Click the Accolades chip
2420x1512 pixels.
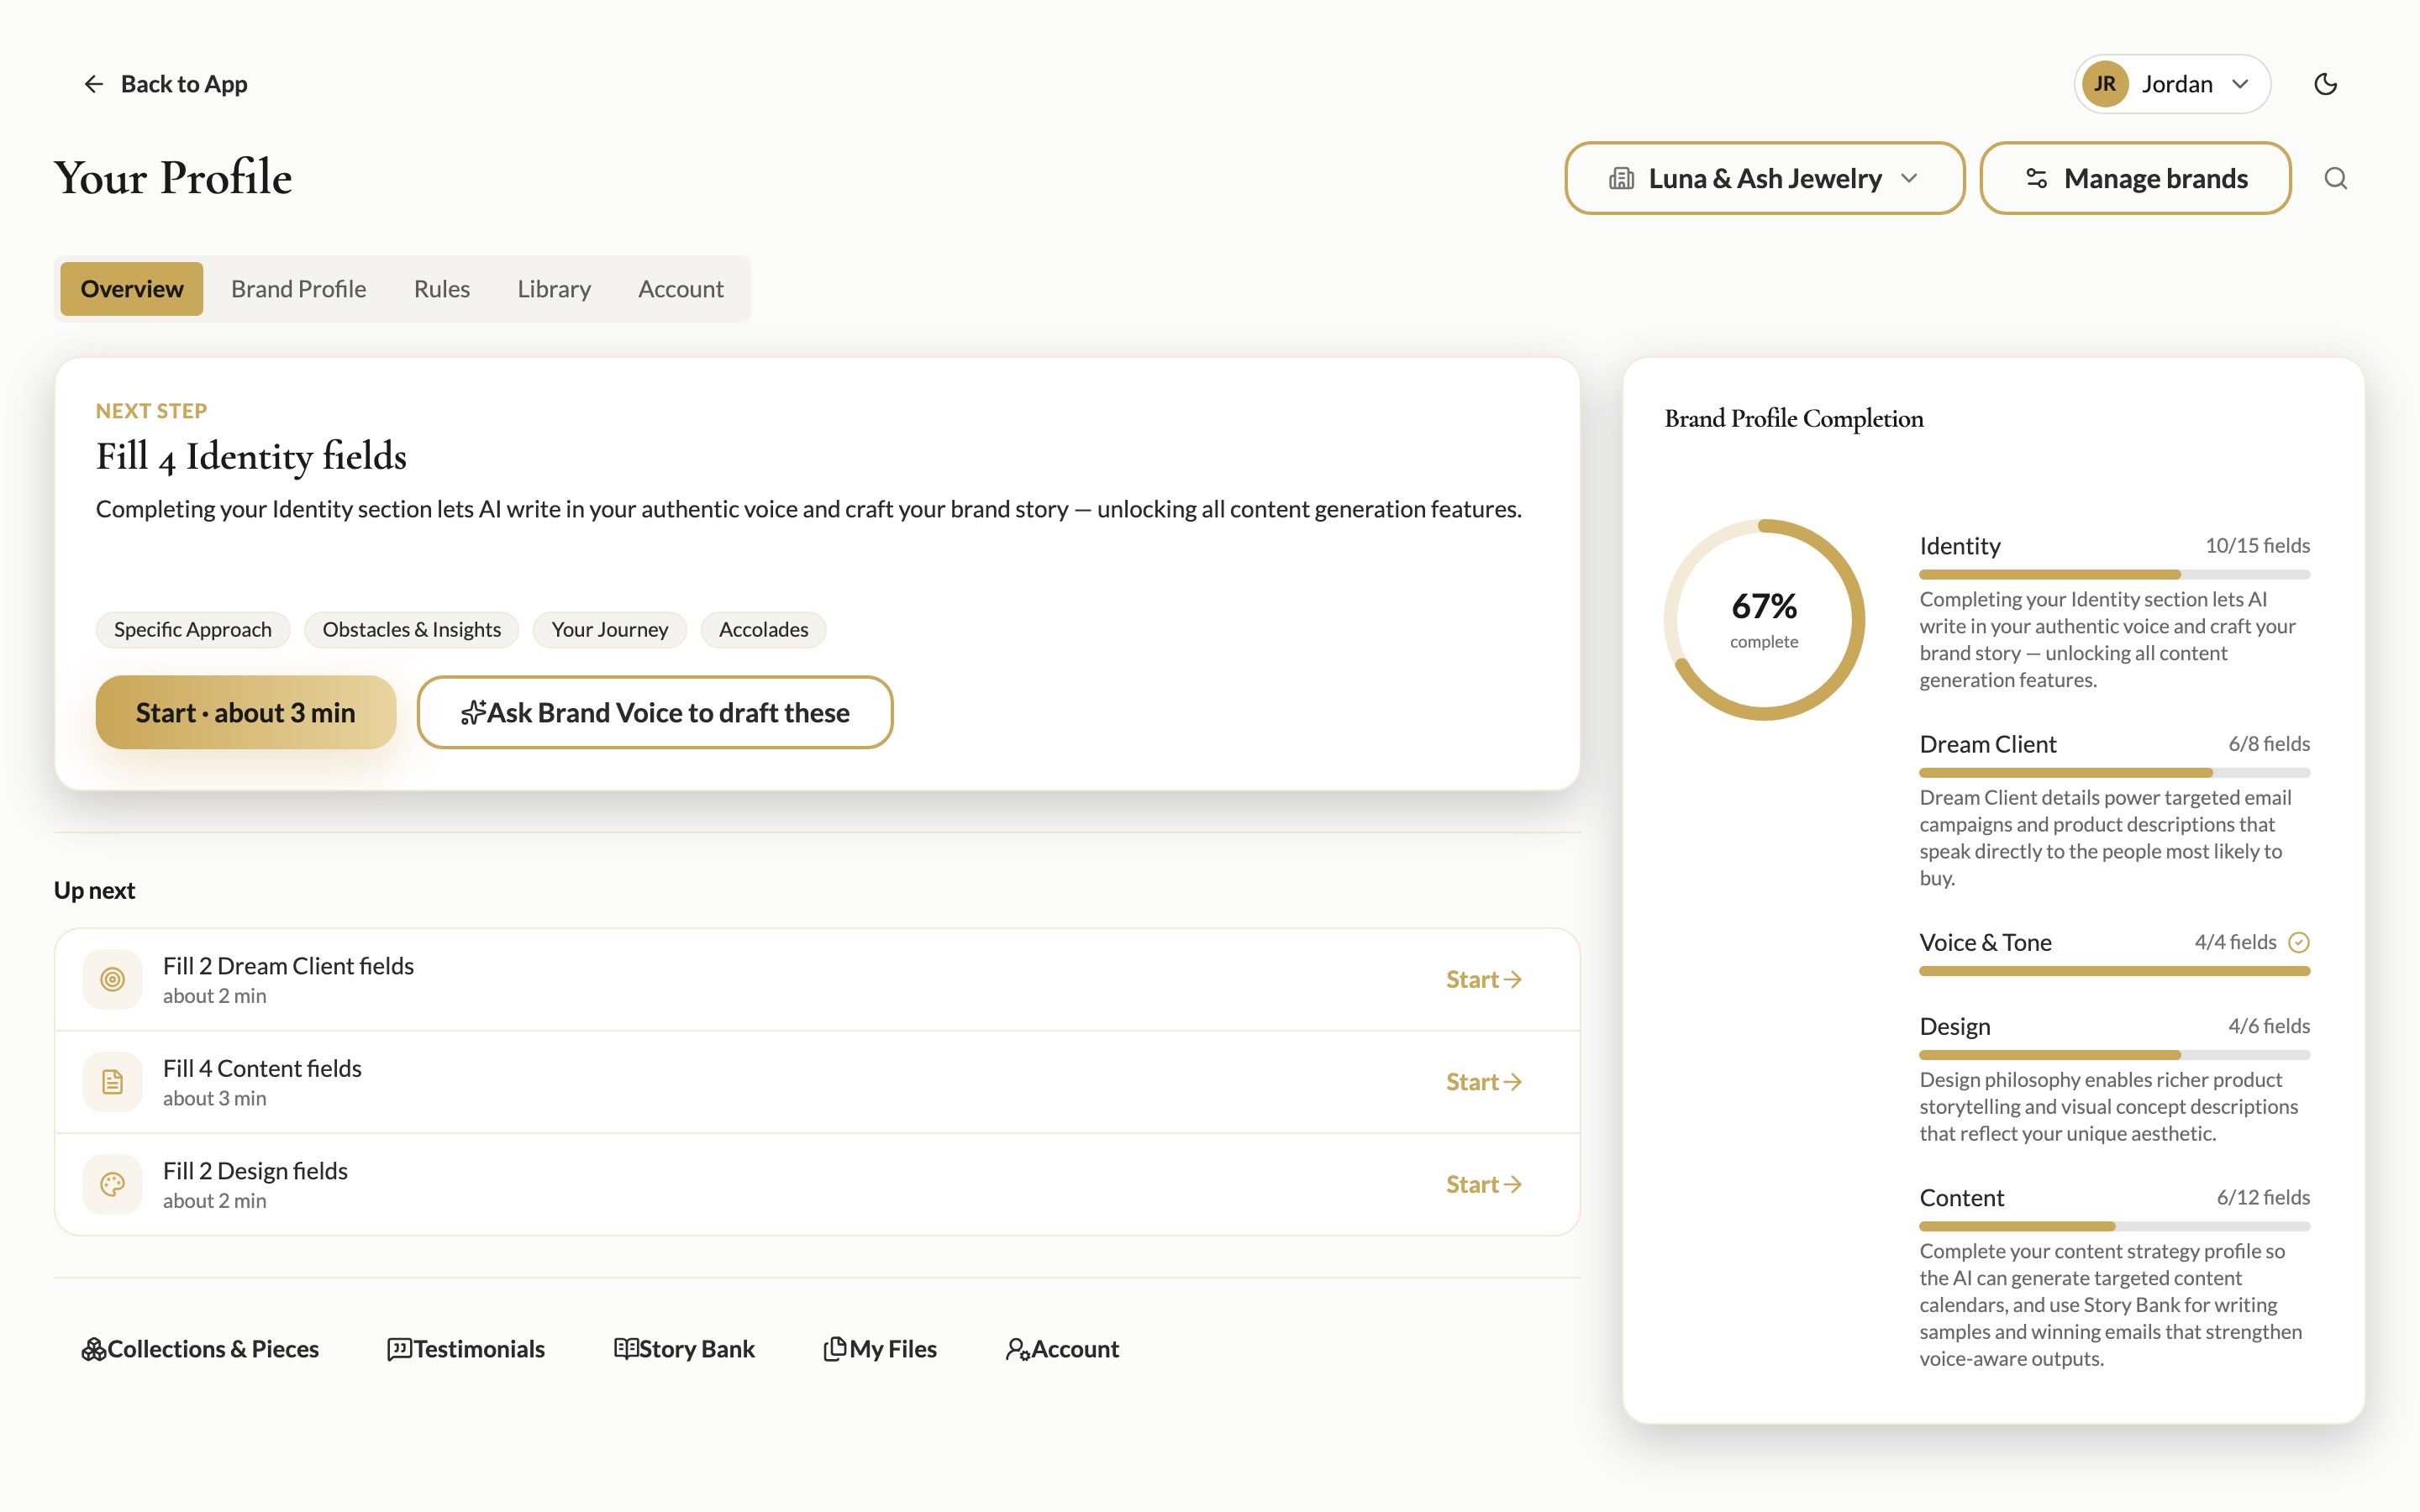coord(763,629)
